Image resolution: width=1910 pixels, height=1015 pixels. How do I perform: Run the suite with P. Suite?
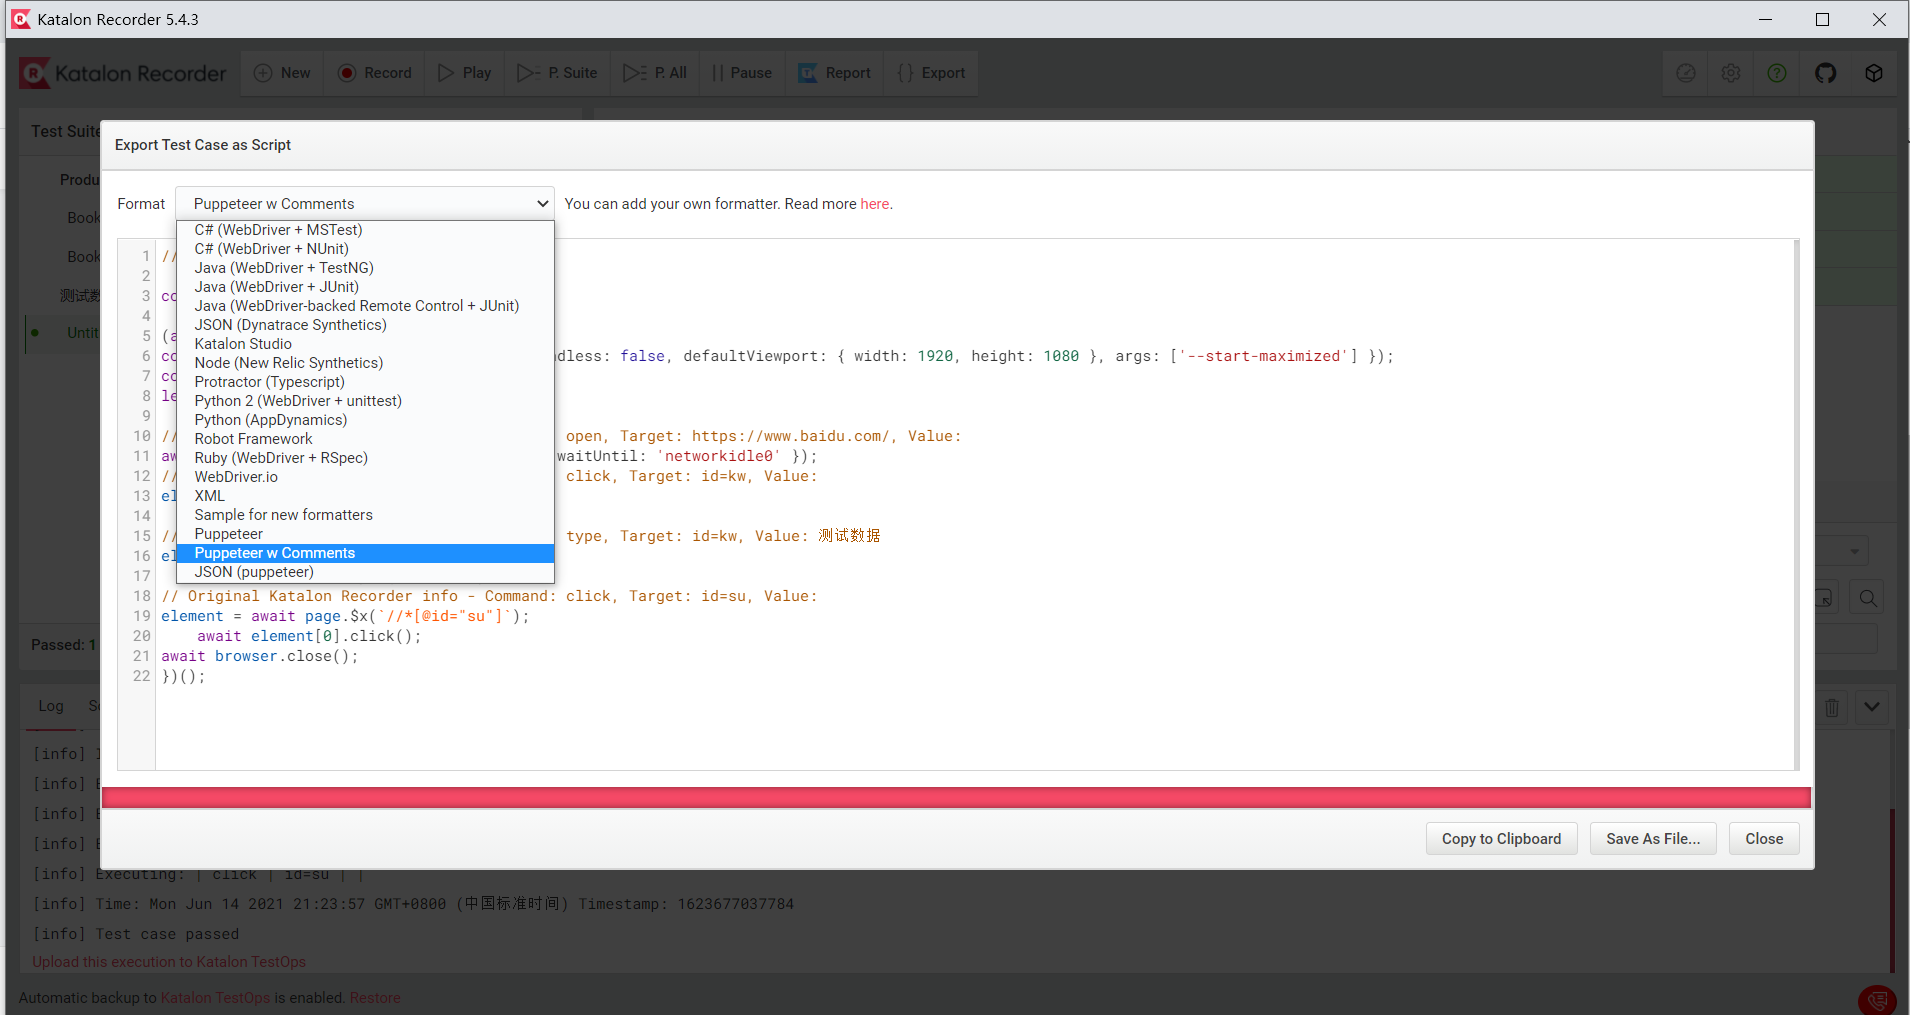tap(557, 73)
